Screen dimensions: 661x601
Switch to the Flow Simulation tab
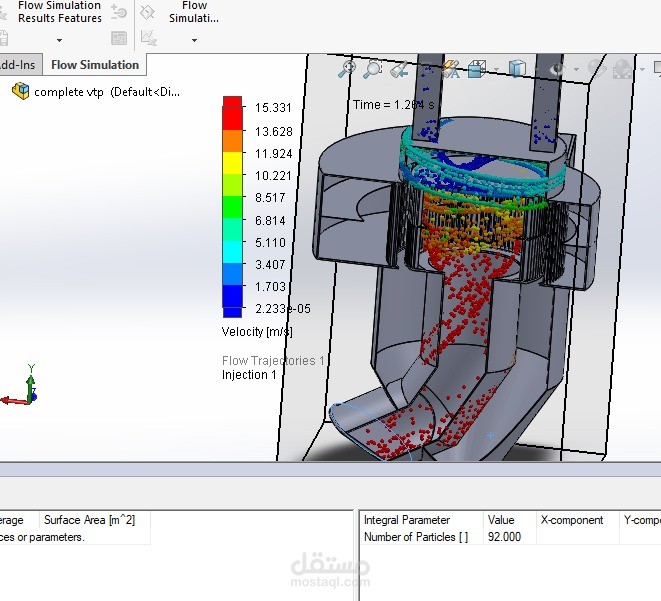click(95, 65)
